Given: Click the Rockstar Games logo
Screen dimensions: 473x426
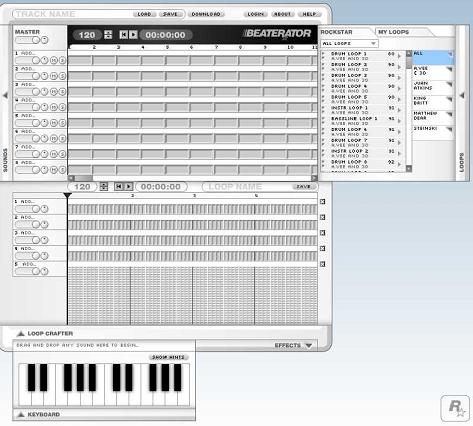Looking at the screenshot, I should coord(455,408).
